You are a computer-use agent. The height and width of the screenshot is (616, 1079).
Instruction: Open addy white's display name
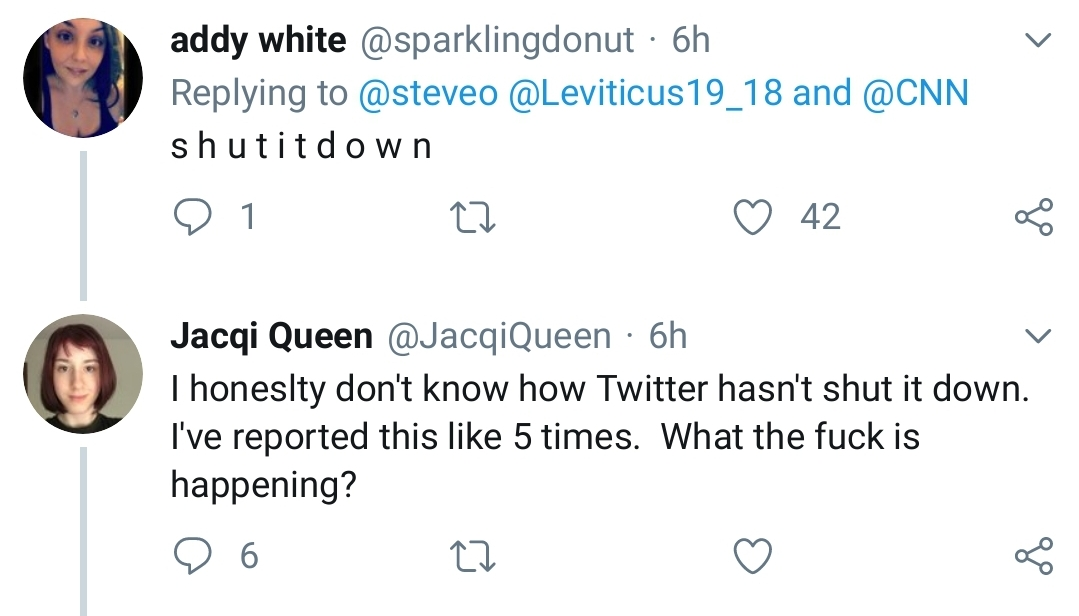[258, 40]
